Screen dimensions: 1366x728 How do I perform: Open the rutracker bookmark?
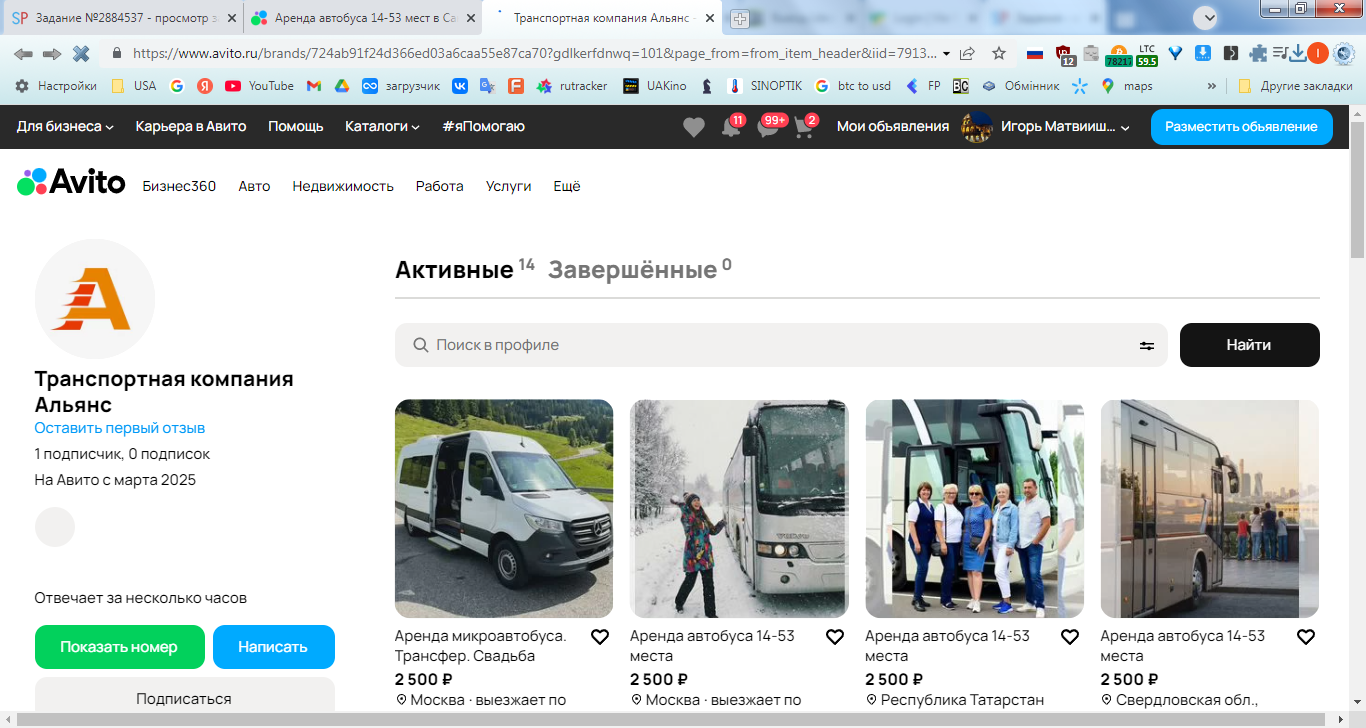click(x=572, y=86)
